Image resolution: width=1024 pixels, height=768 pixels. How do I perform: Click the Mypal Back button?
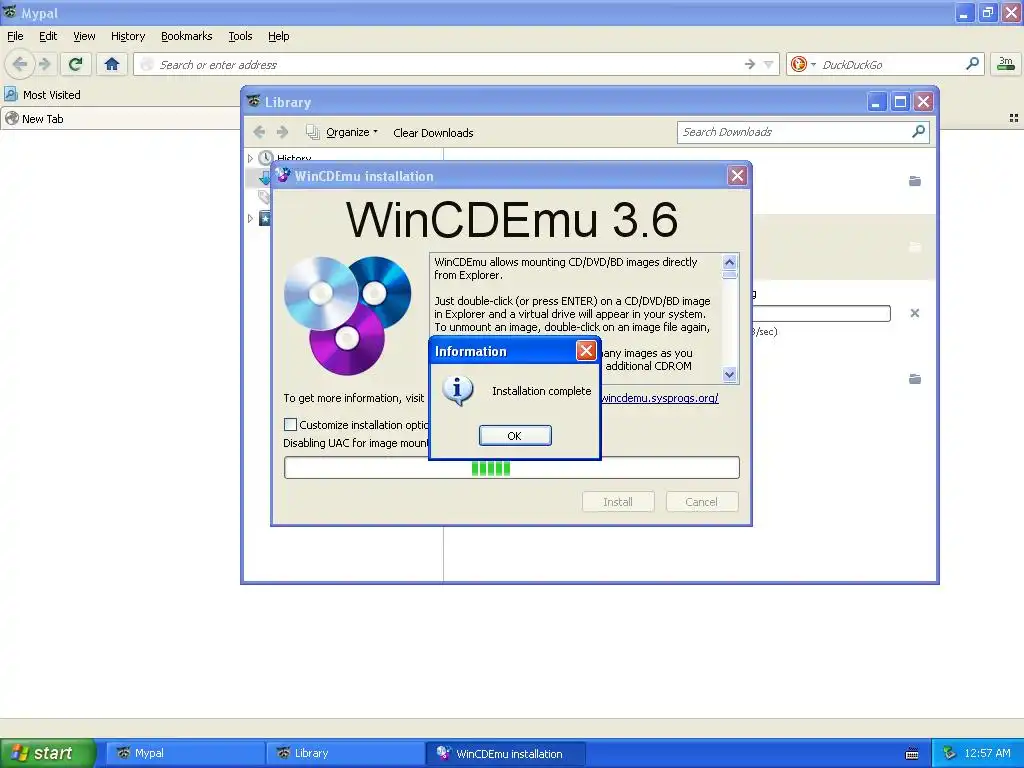tap(20, 64)
